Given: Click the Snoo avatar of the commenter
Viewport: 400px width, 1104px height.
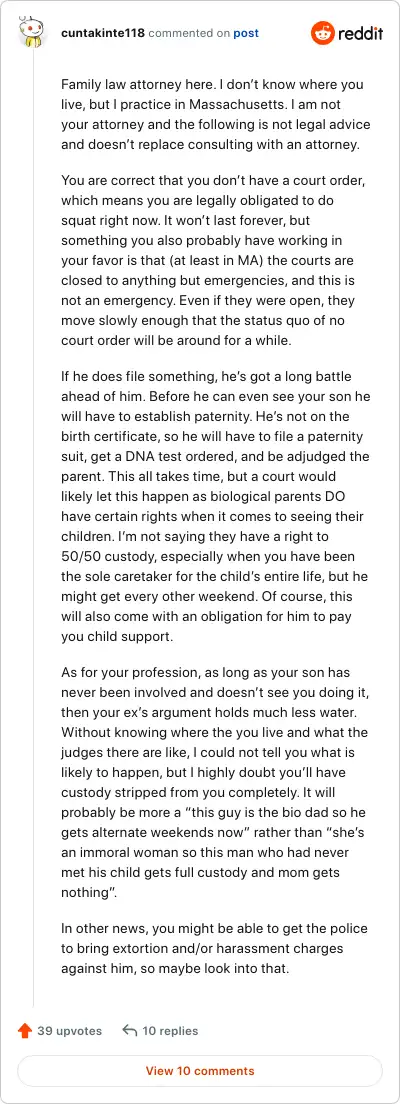Looking at the screenshot, I should 31,33.
